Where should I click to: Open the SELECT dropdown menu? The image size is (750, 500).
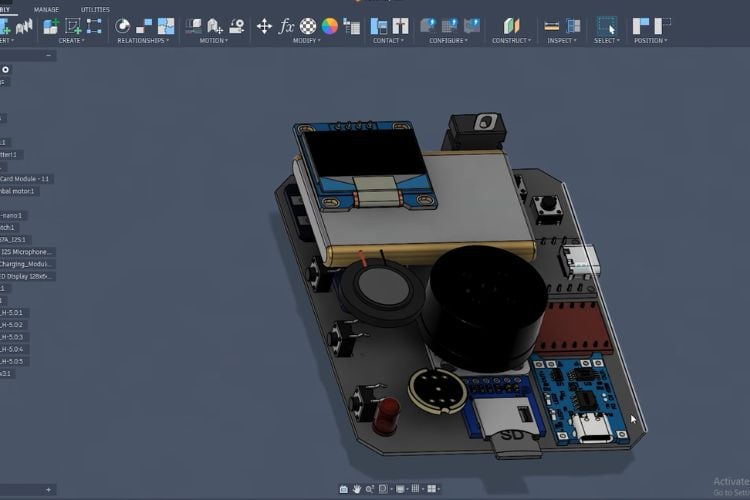pos(607,41)
